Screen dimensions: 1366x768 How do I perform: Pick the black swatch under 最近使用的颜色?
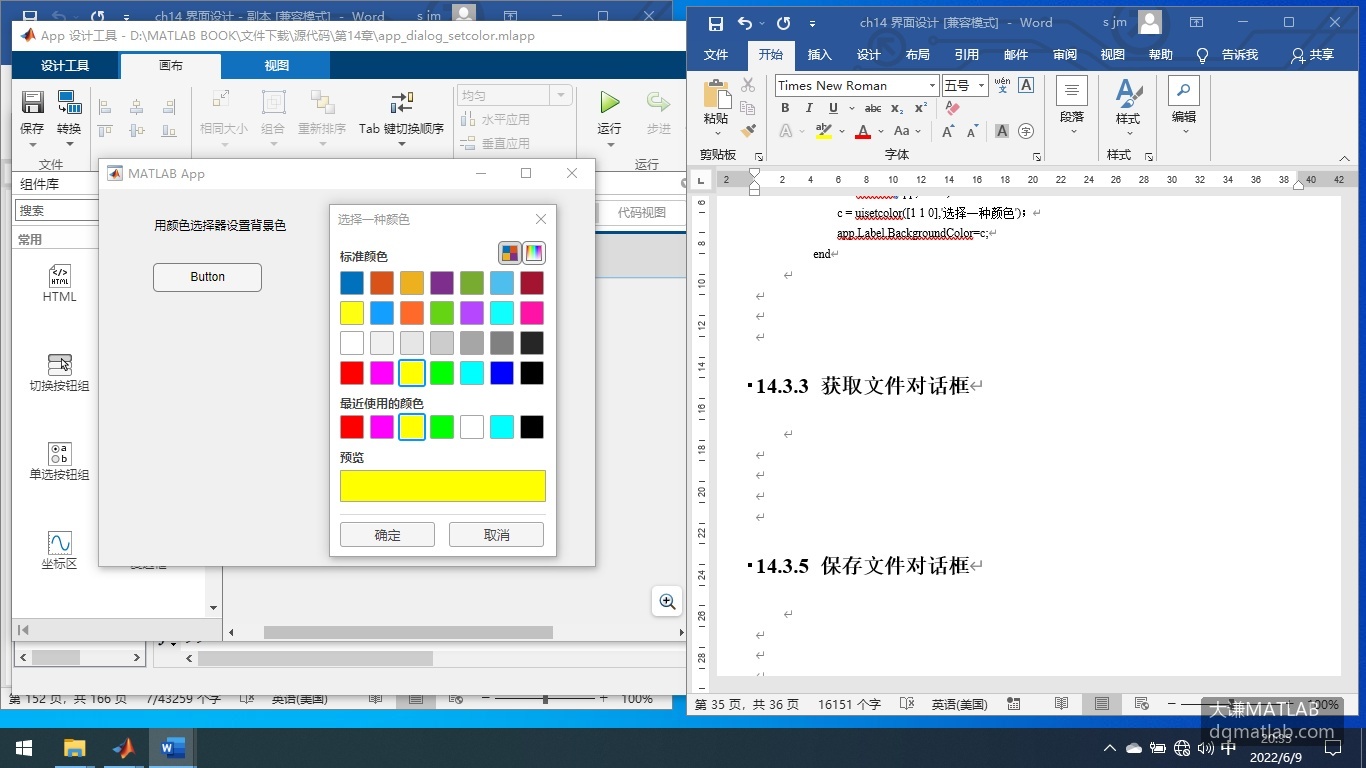point(532,427)
